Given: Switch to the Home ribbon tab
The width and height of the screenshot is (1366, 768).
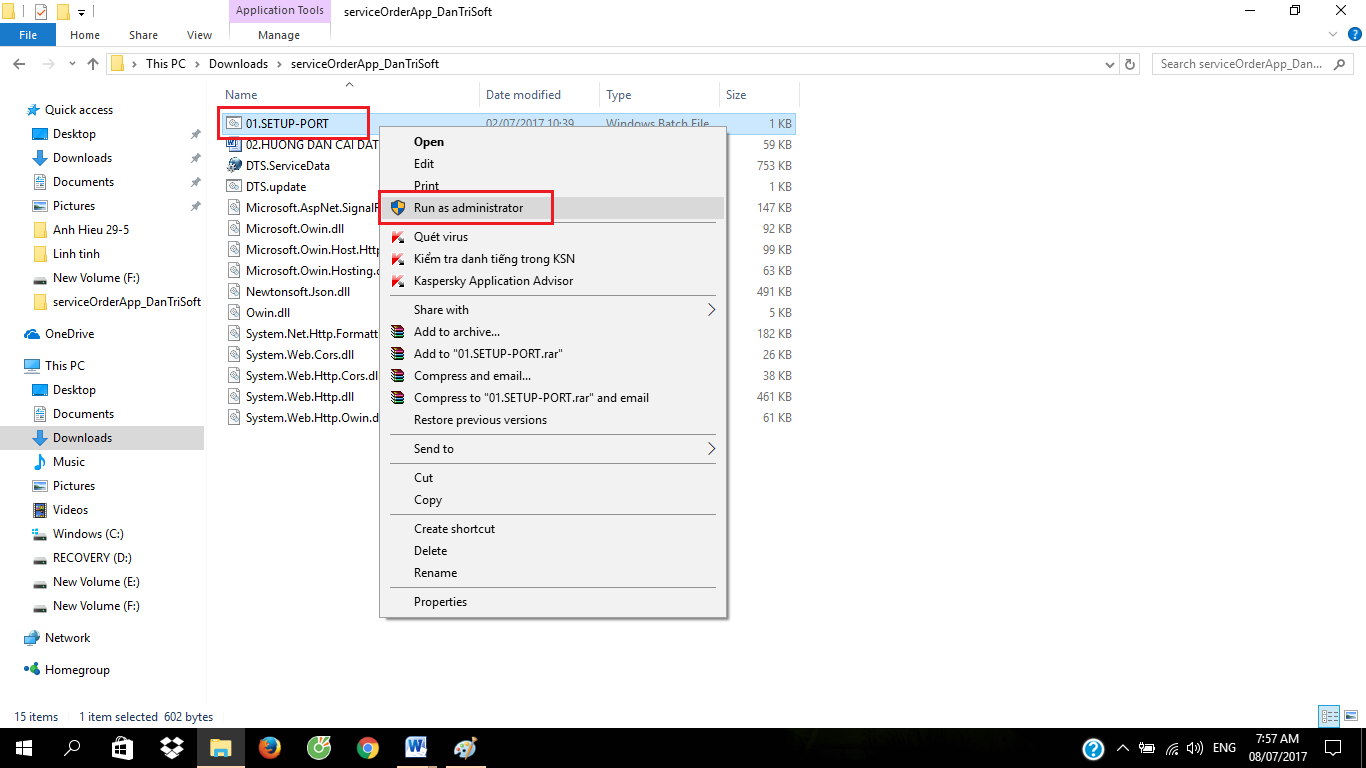Looking at the screenshot, I should (85, 35).
